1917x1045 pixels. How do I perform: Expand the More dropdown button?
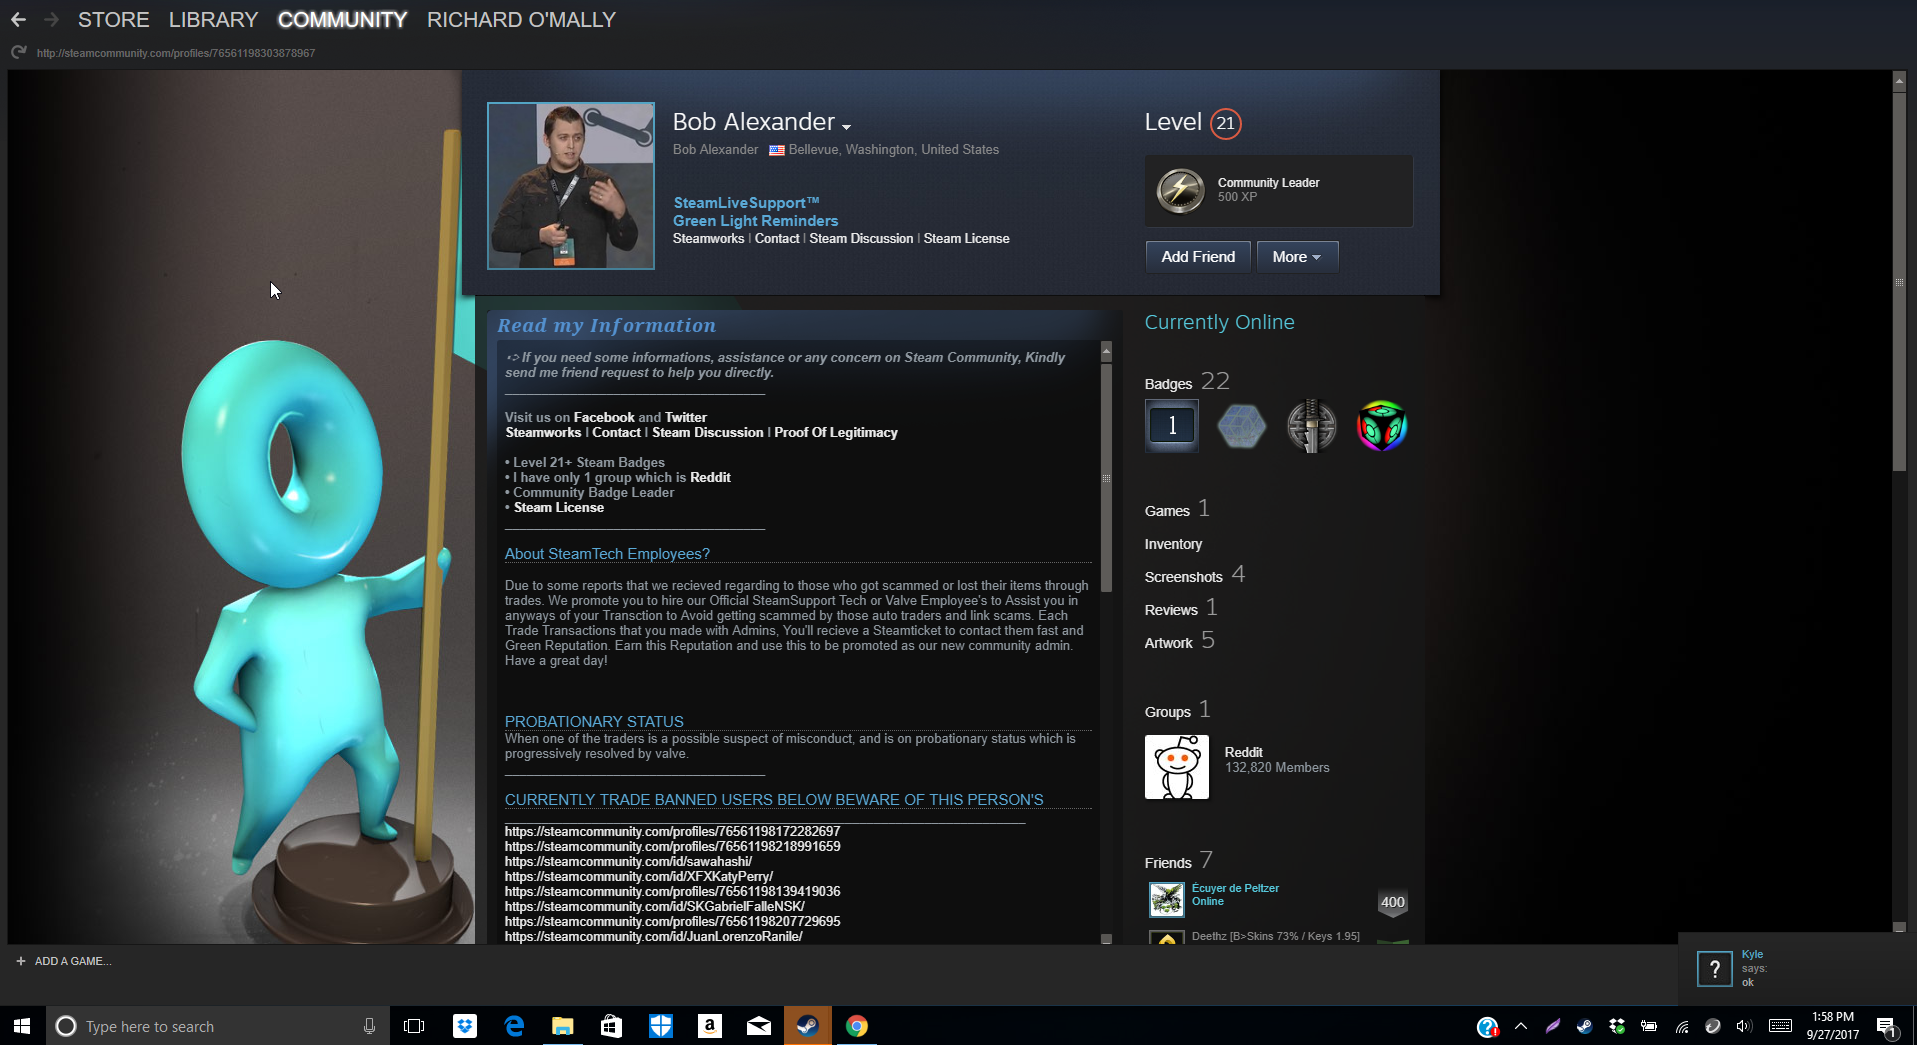pyautogui.click(x=1296, y=257)
